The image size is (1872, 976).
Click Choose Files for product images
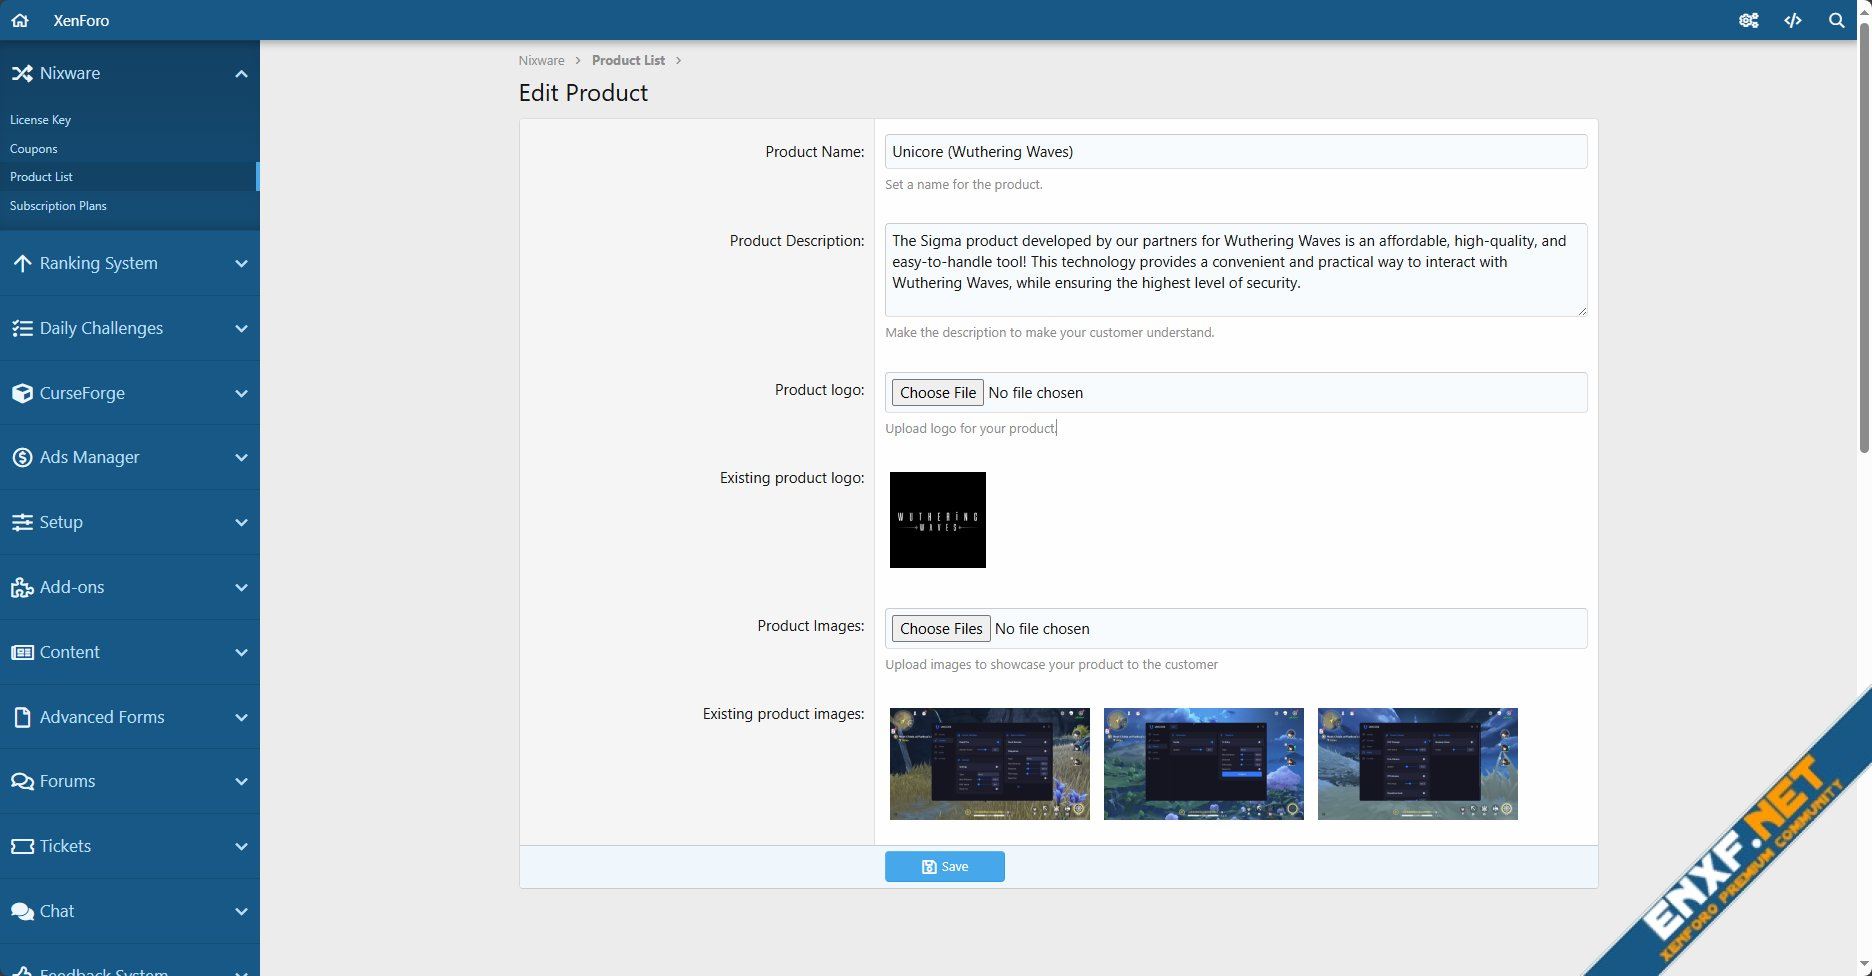coord(941,628)
